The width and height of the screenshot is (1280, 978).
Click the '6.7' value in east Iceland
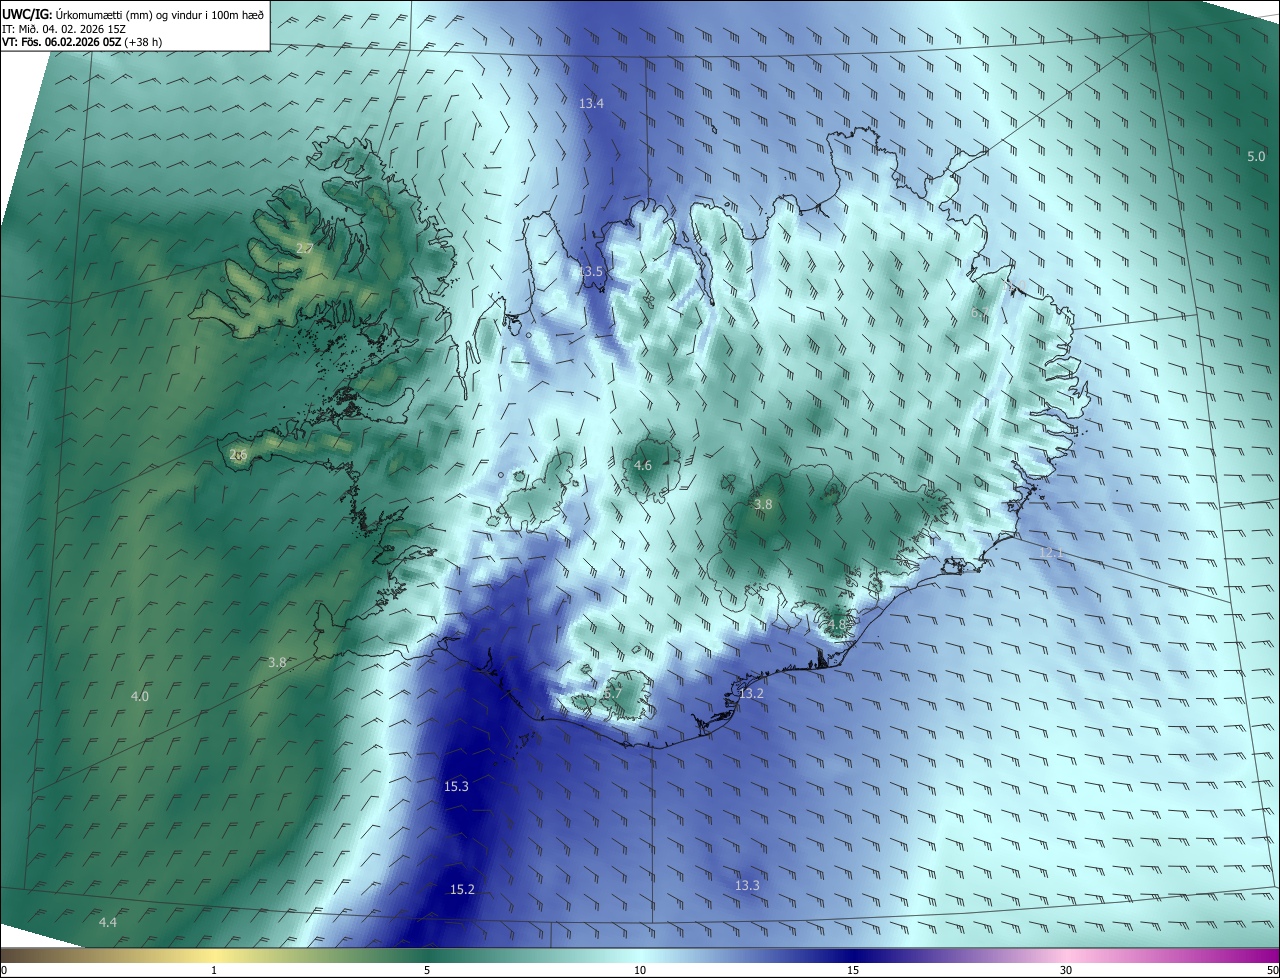tap(979, 313)
